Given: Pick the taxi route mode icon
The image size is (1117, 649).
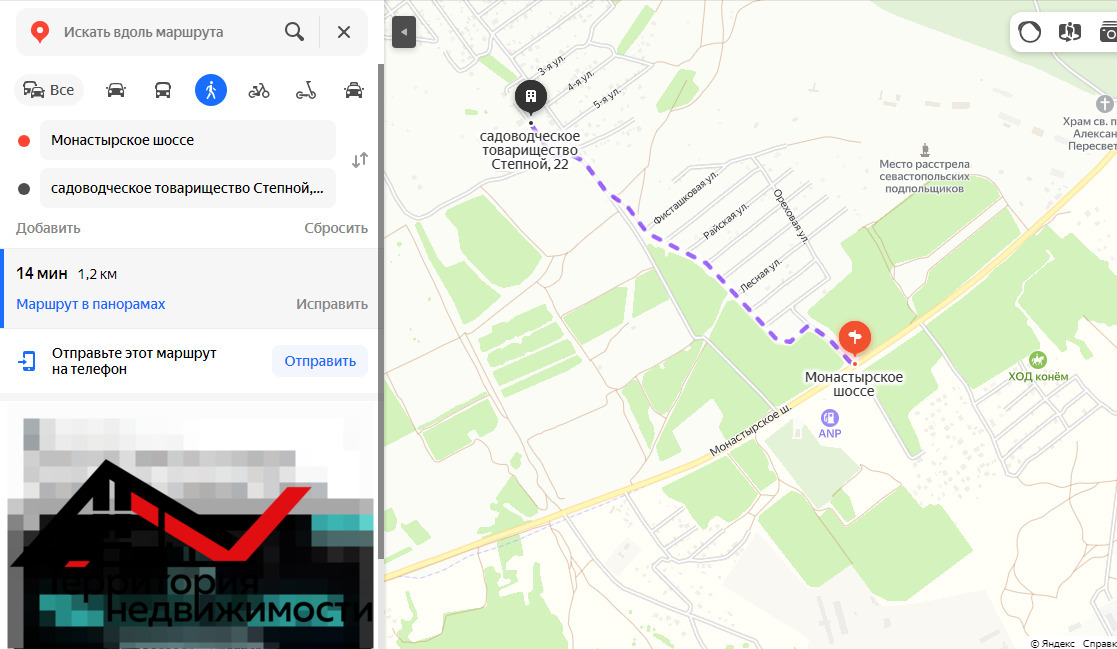Looking at the screenshot, I should (x=353, y=90).
